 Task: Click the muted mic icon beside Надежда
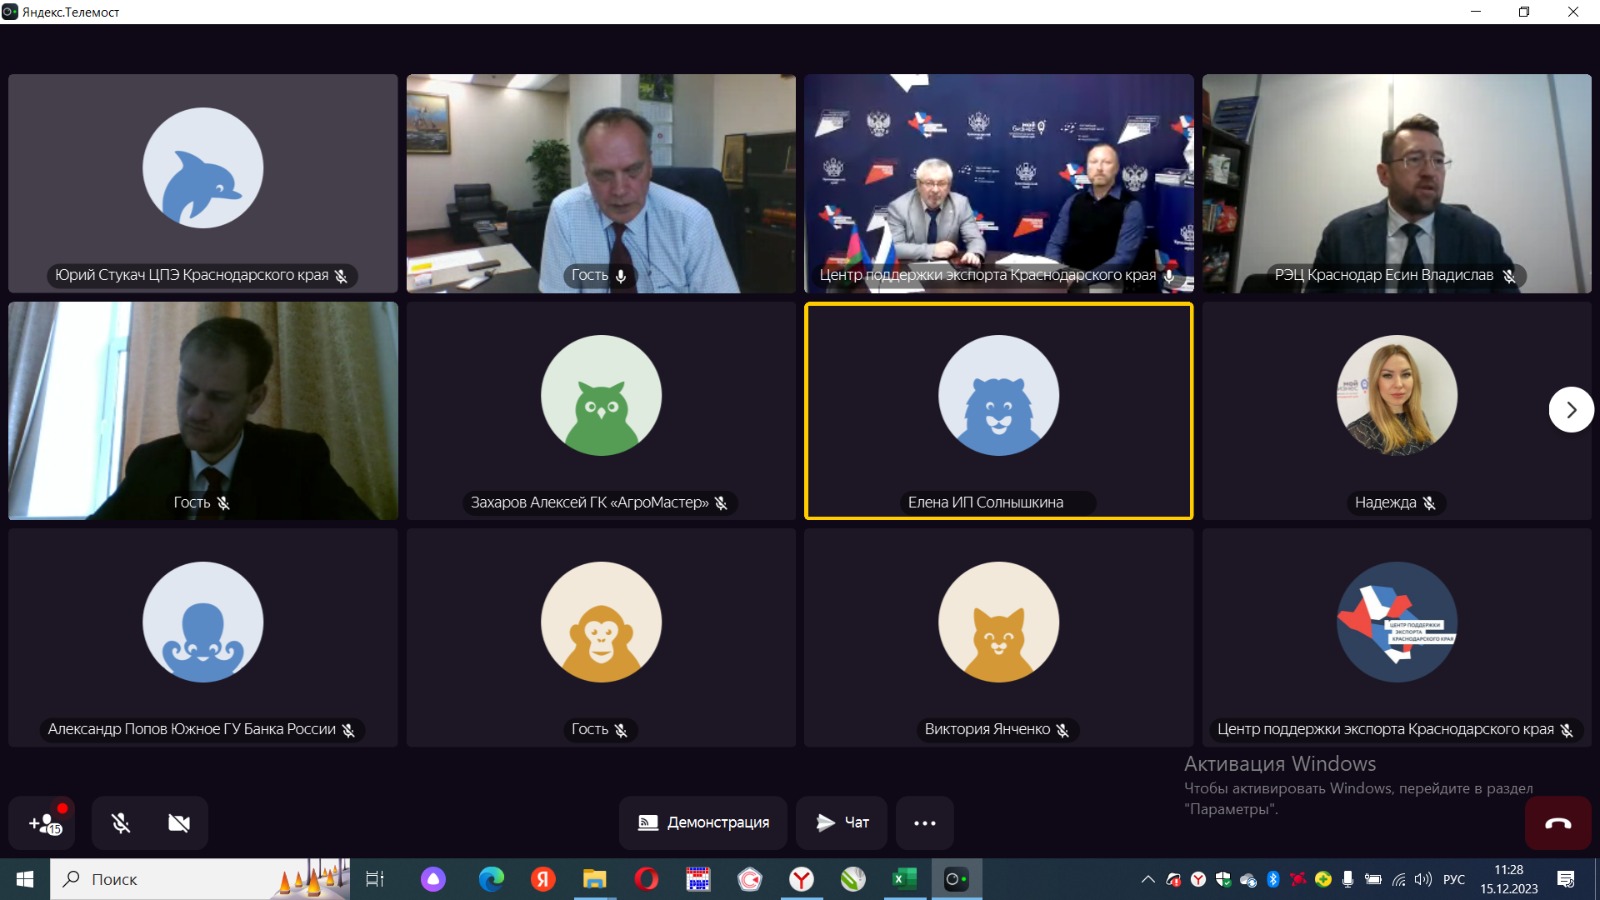tap(1429, 503)
